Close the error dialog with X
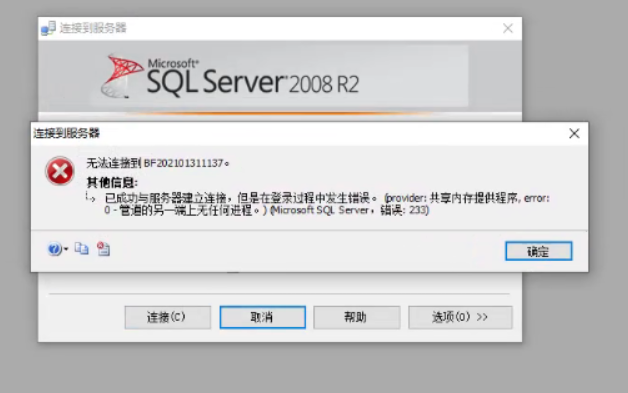 coord(574,133)
